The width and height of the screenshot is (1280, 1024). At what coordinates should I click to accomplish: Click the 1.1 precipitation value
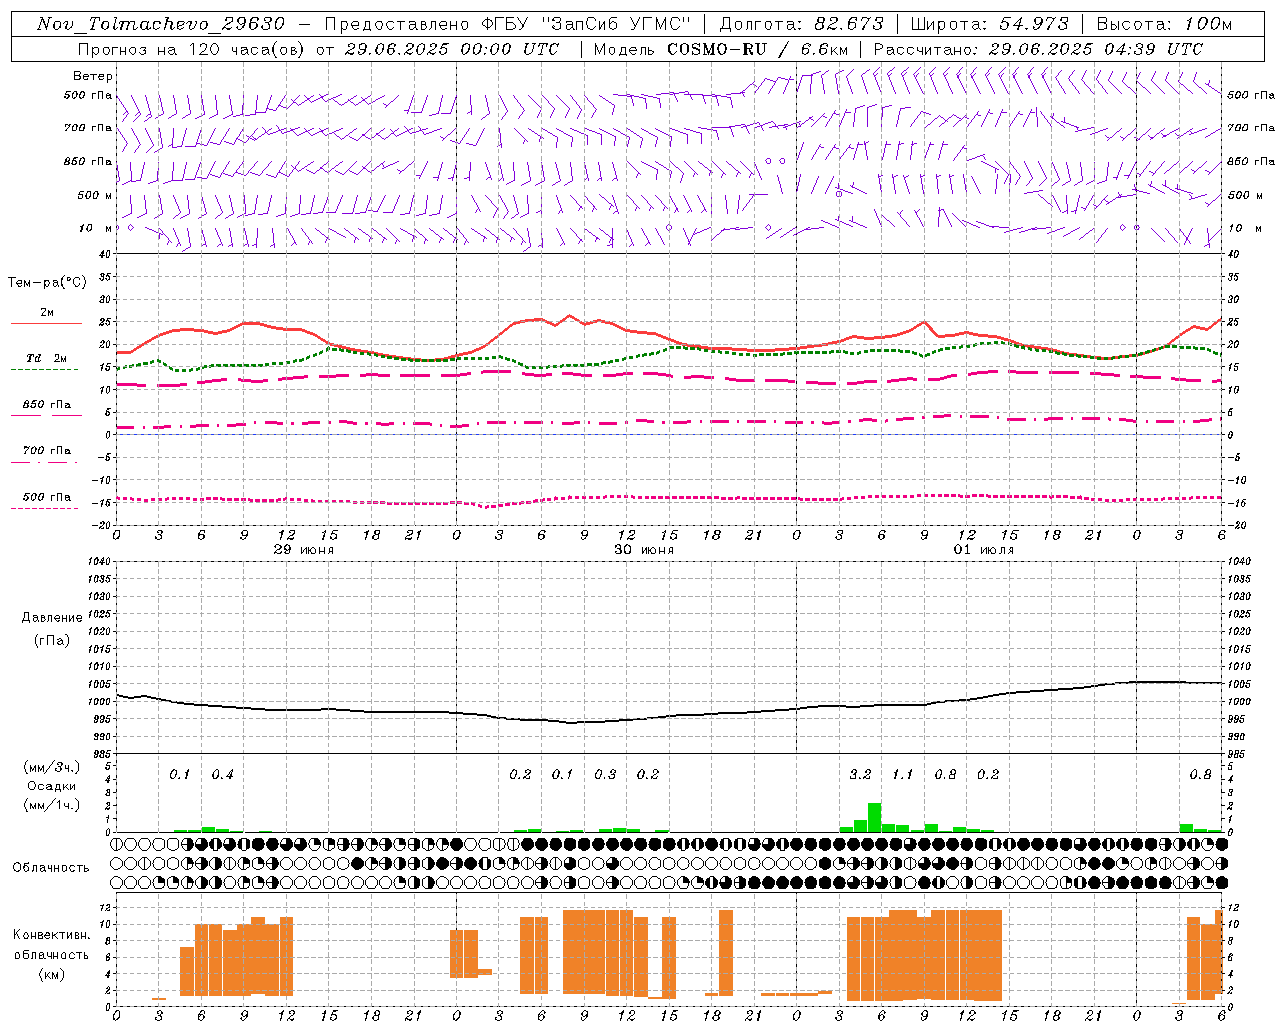tap(903, 775)
